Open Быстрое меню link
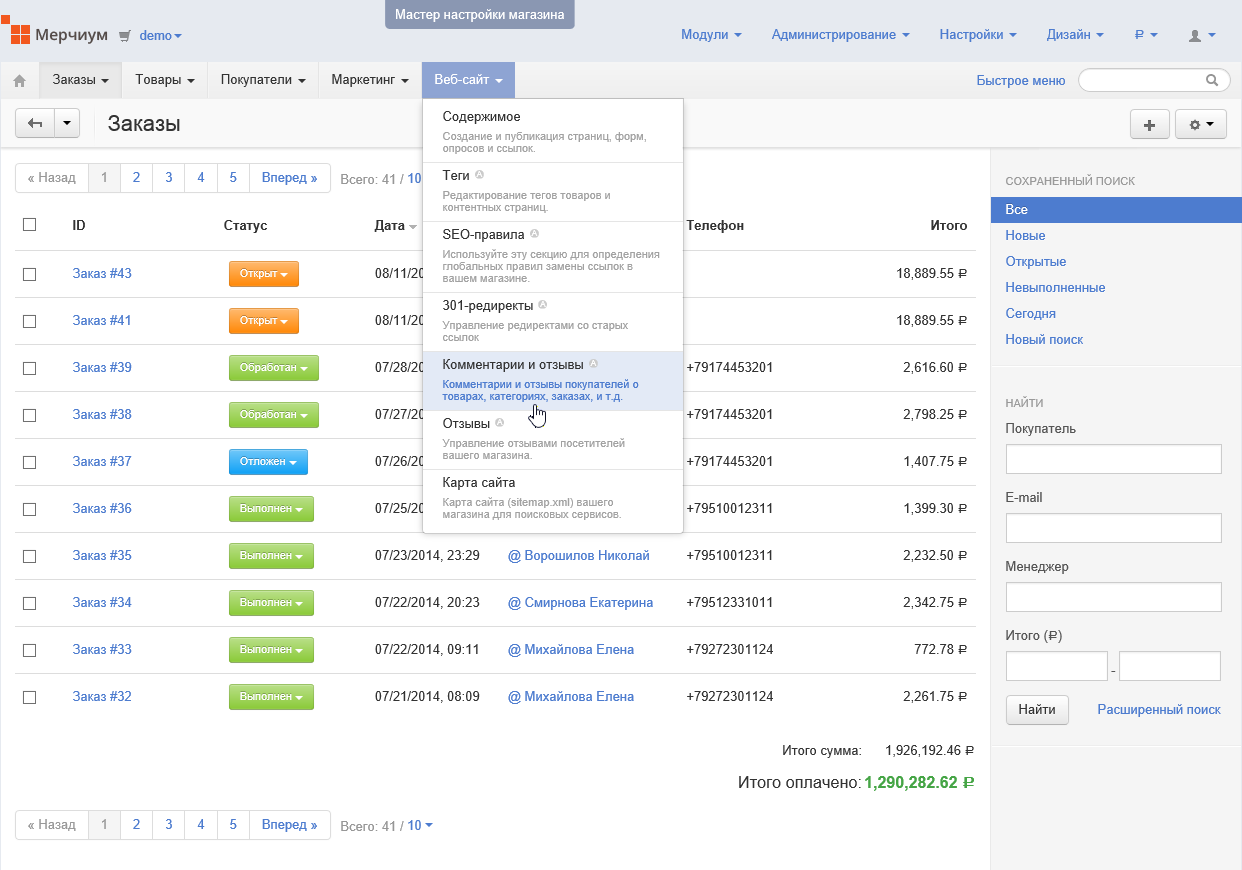 [1021, 80]
